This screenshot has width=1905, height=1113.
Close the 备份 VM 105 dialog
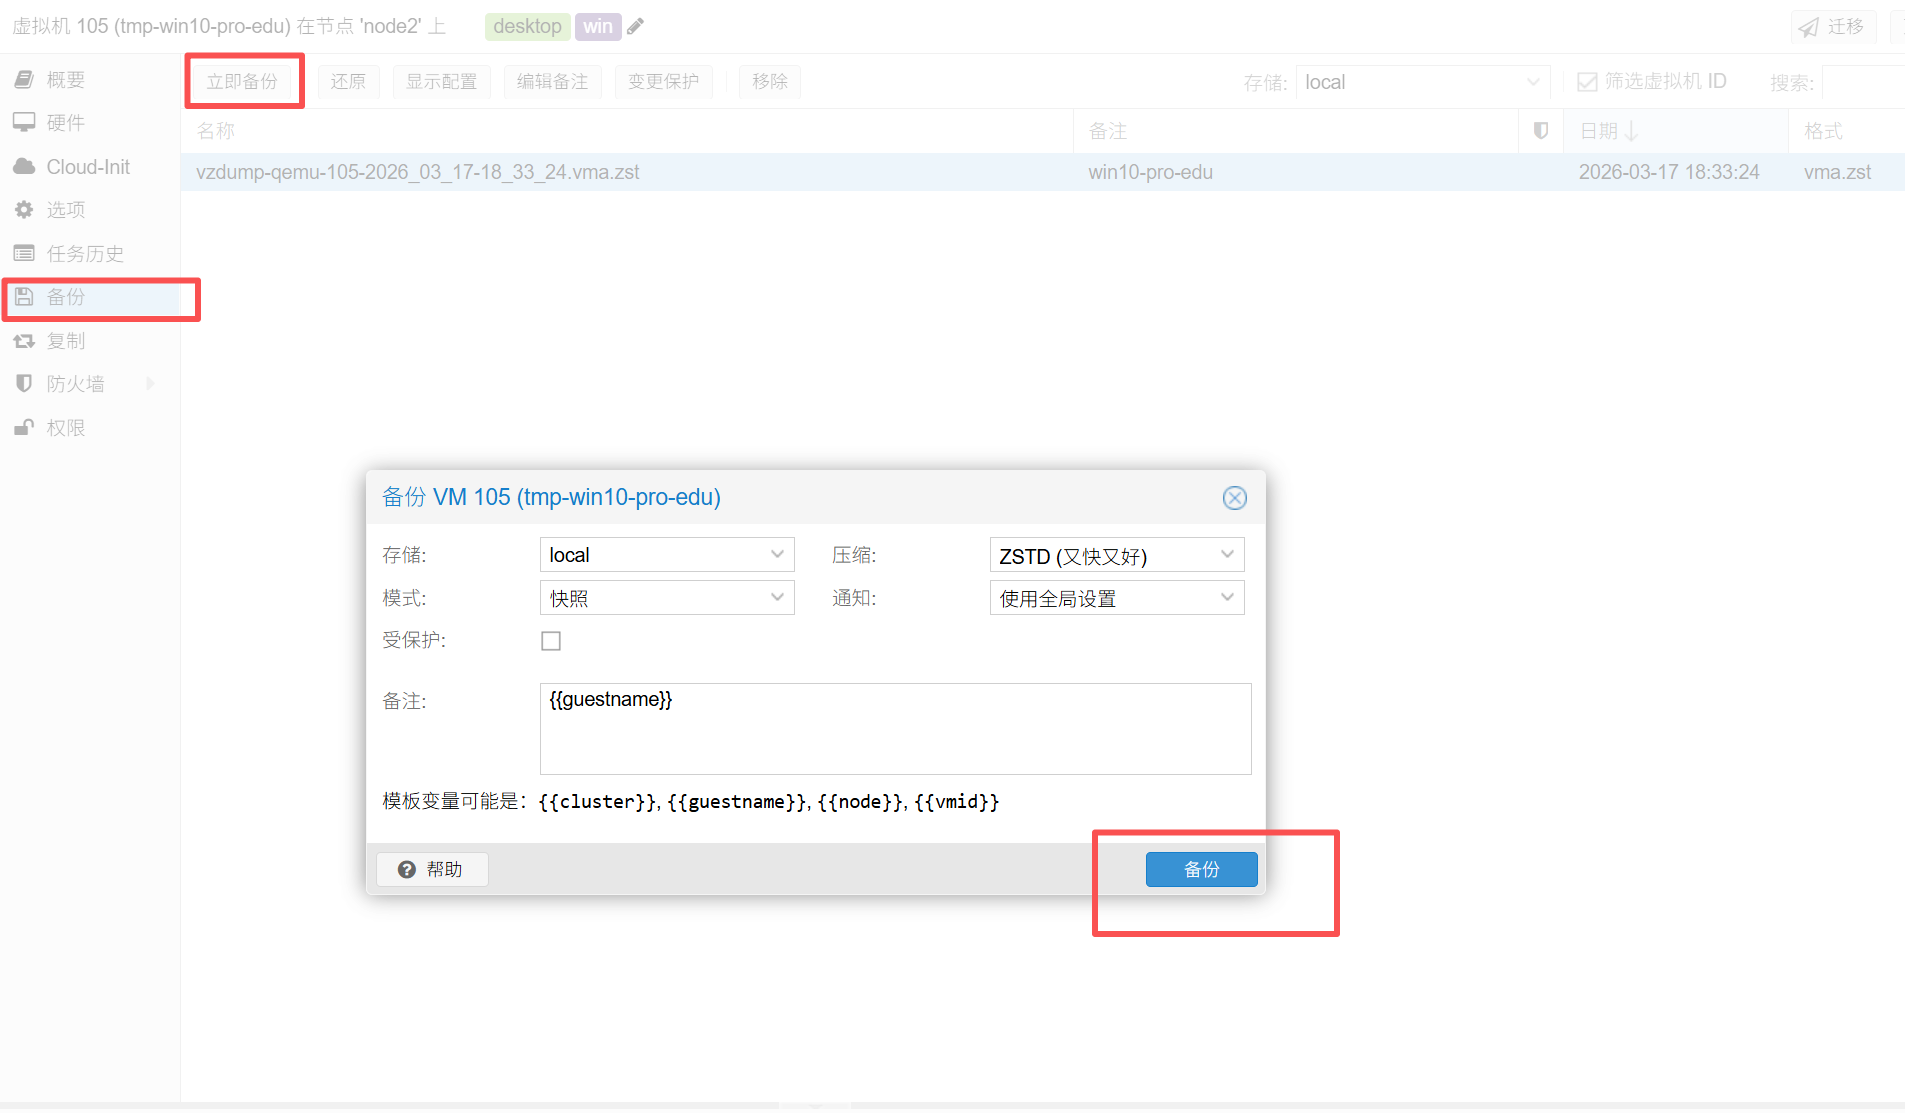(1234, 498)
